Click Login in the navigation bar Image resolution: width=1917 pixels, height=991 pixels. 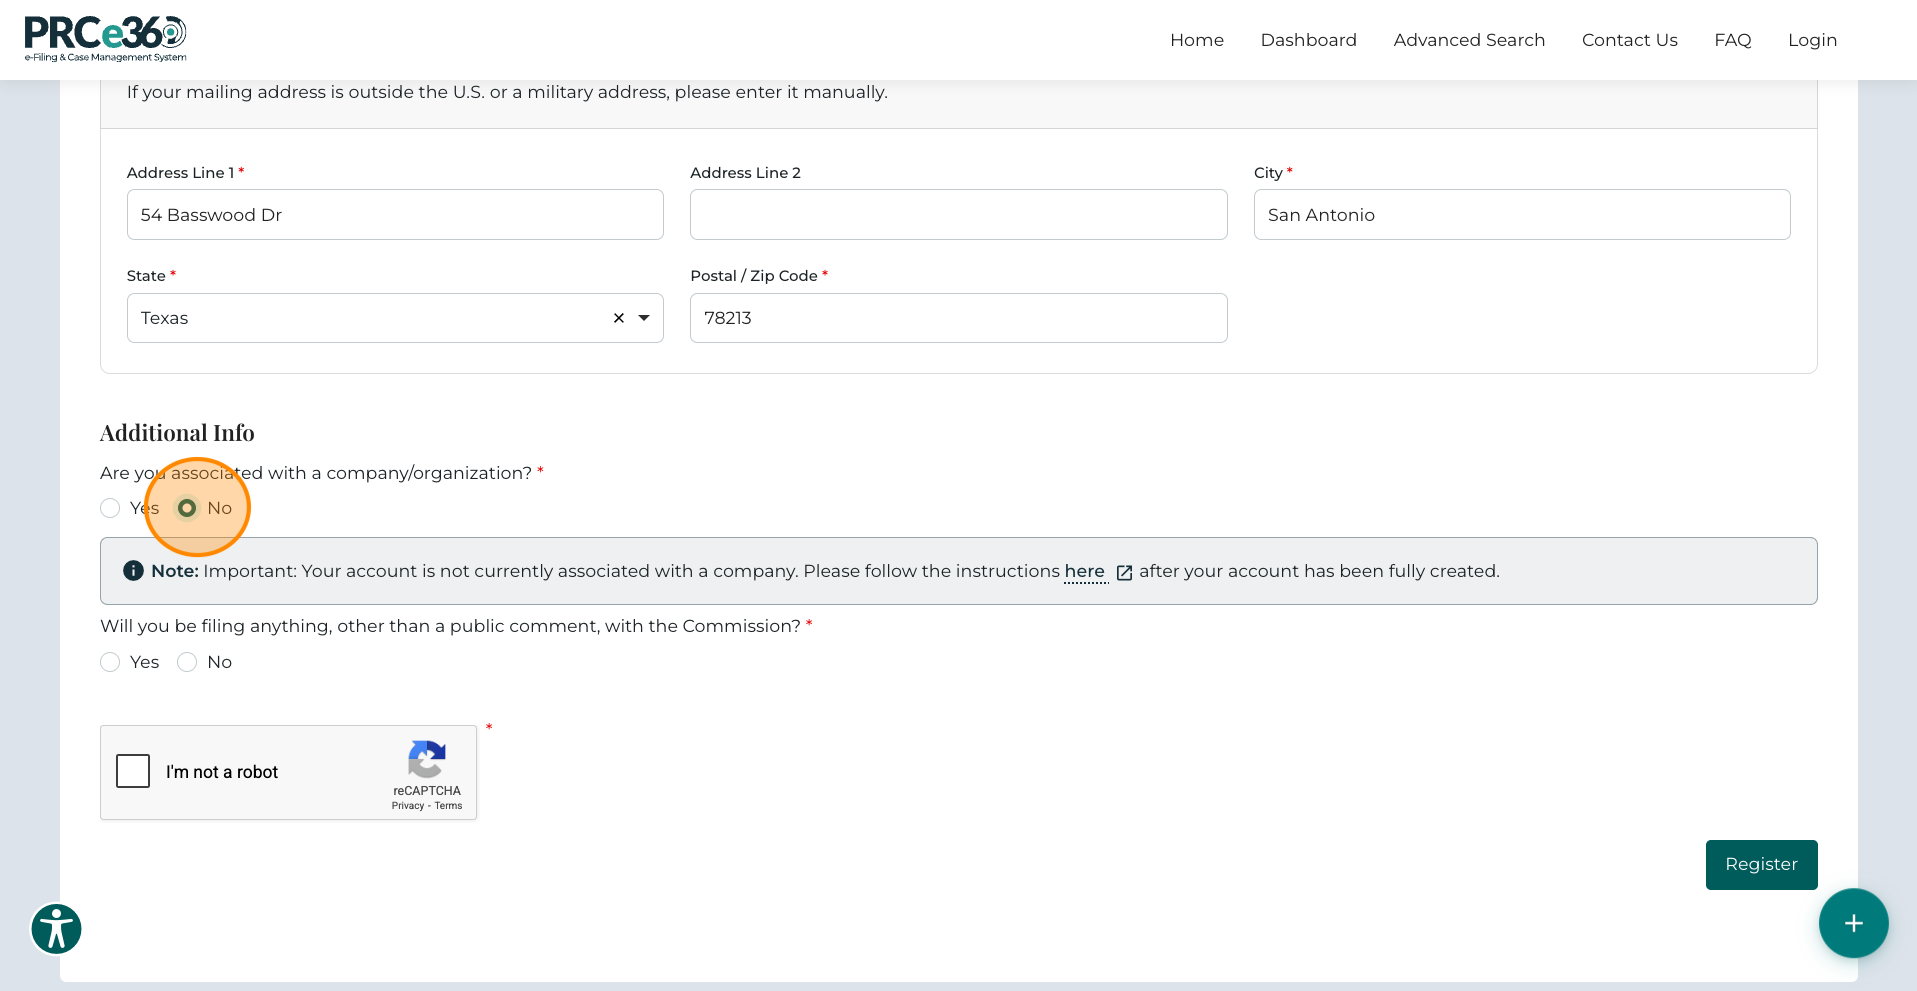pos(1812,40)
